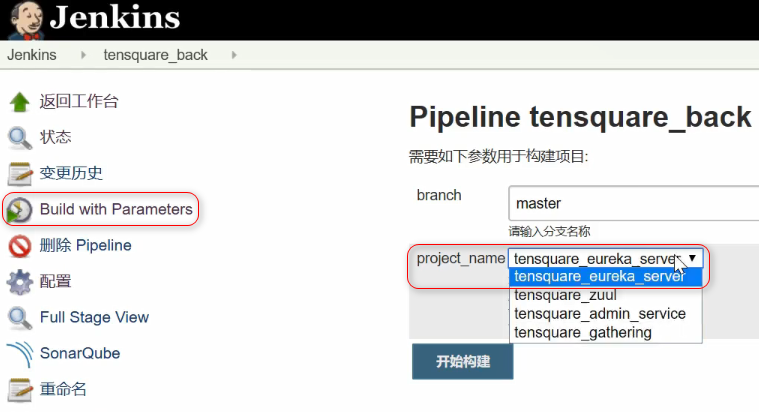Open the SonarQube link
Viewport: 759px width, 412px height.
pos(80,353)
